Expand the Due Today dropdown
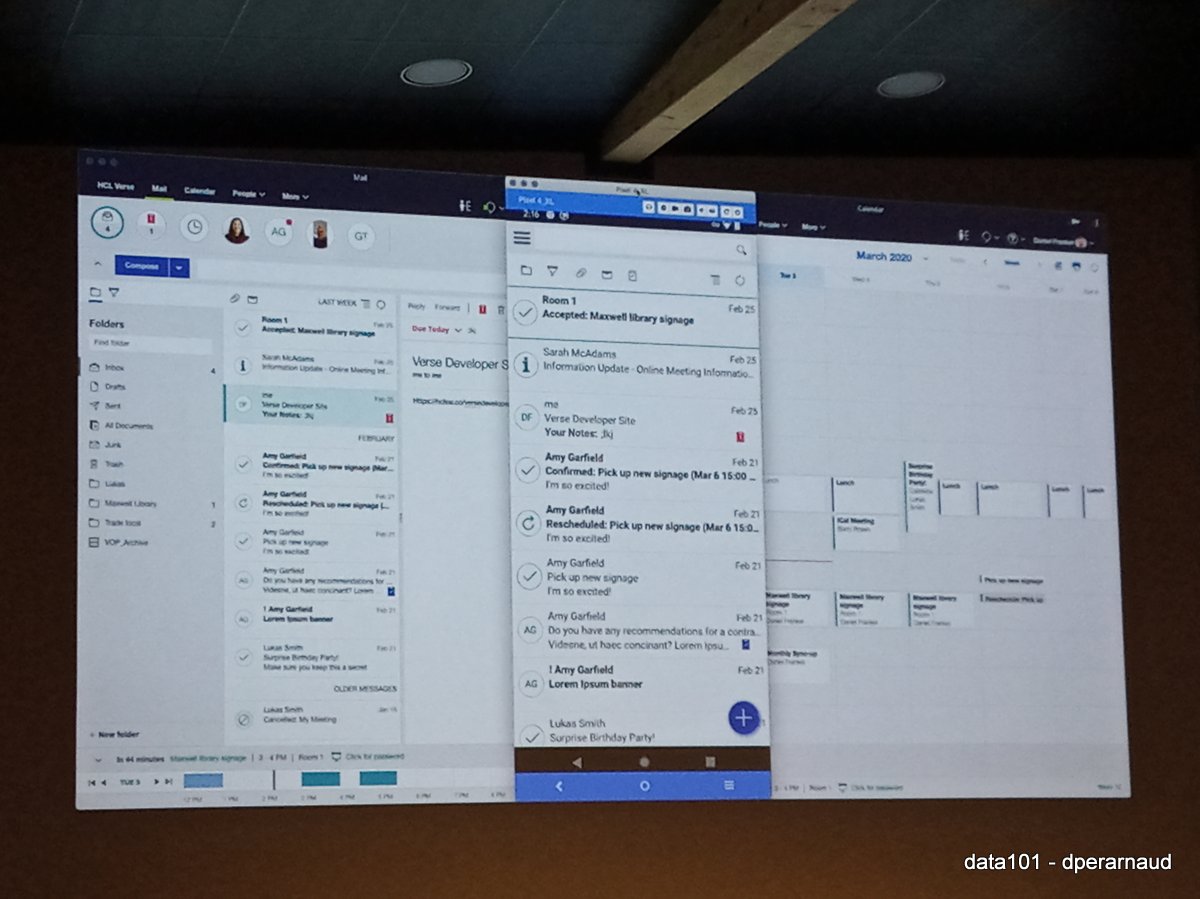This screenshot has width=1200, height=899. (x=458, y=329)
